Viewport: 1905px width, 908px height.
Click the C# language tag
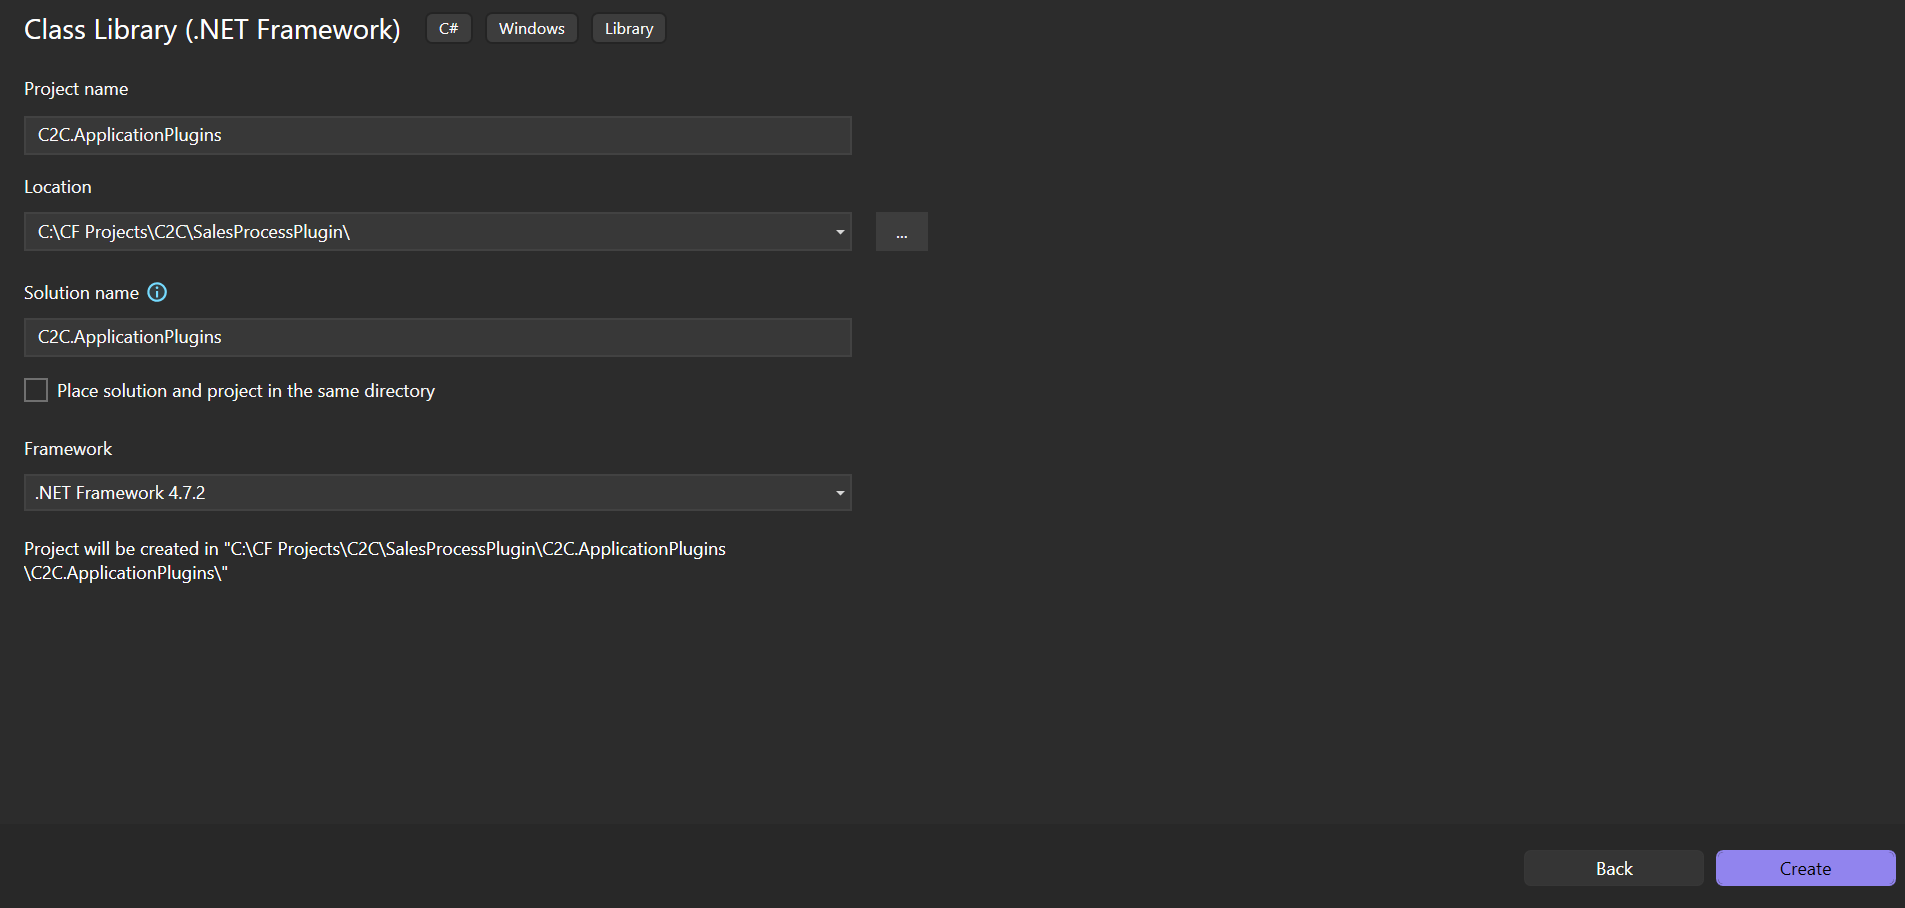point(448,29)
